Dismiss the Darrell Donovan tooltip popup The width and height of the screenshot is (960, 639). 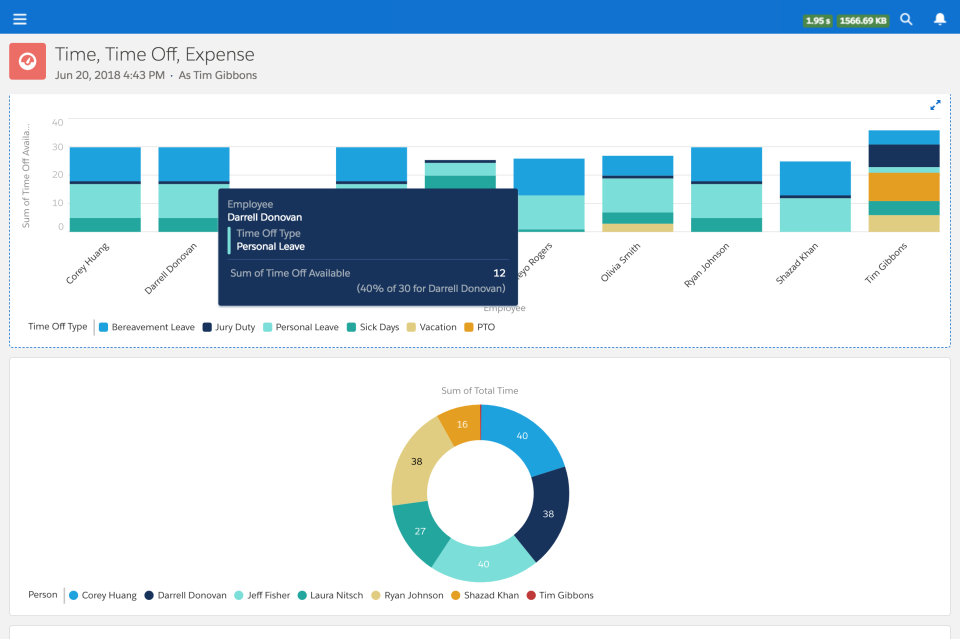367,246
